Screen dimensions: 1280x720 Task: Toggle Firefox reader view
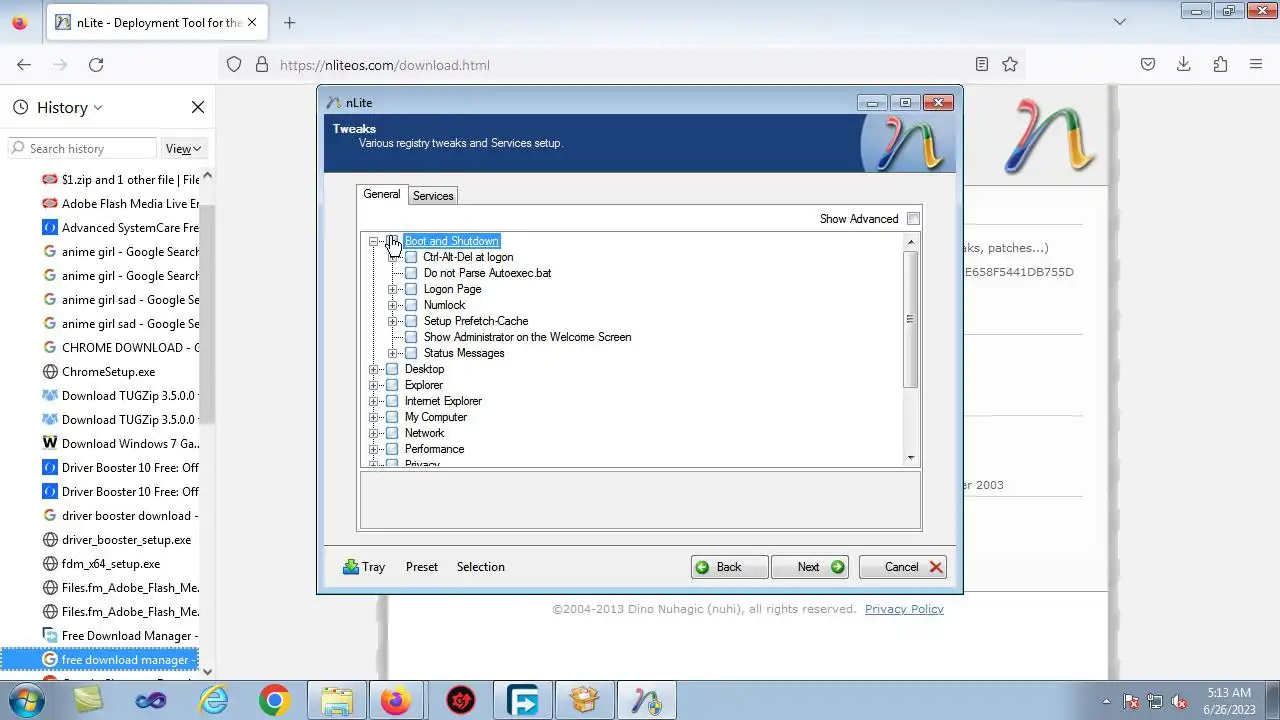click(982, 64)
